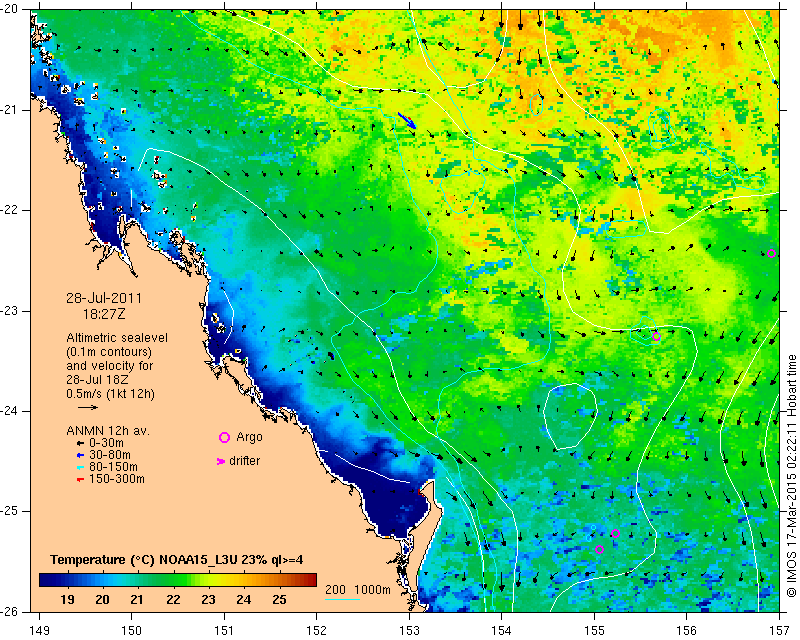
Task: Click the latitude axis label -21
Action: [x=10, y=110]
